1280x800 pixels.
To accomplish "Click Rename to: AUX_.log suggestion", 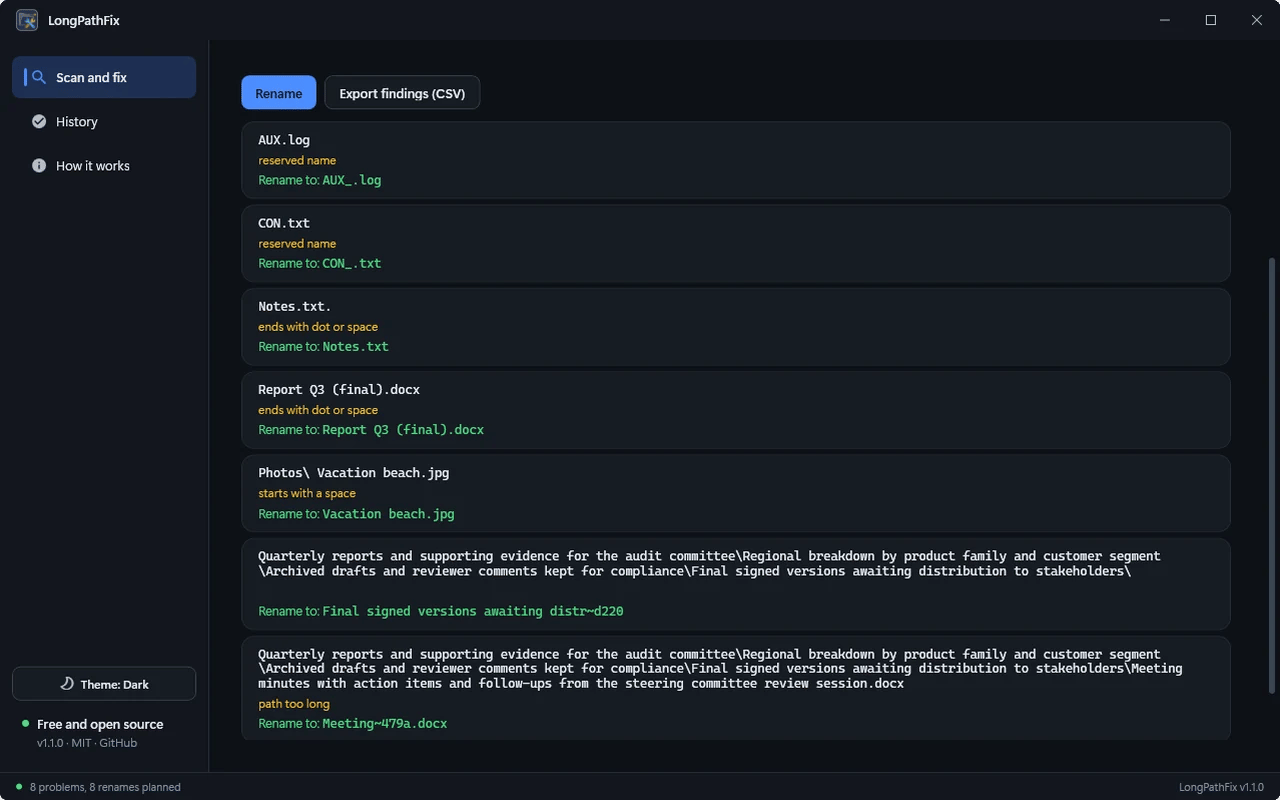I will coord(320,180).
